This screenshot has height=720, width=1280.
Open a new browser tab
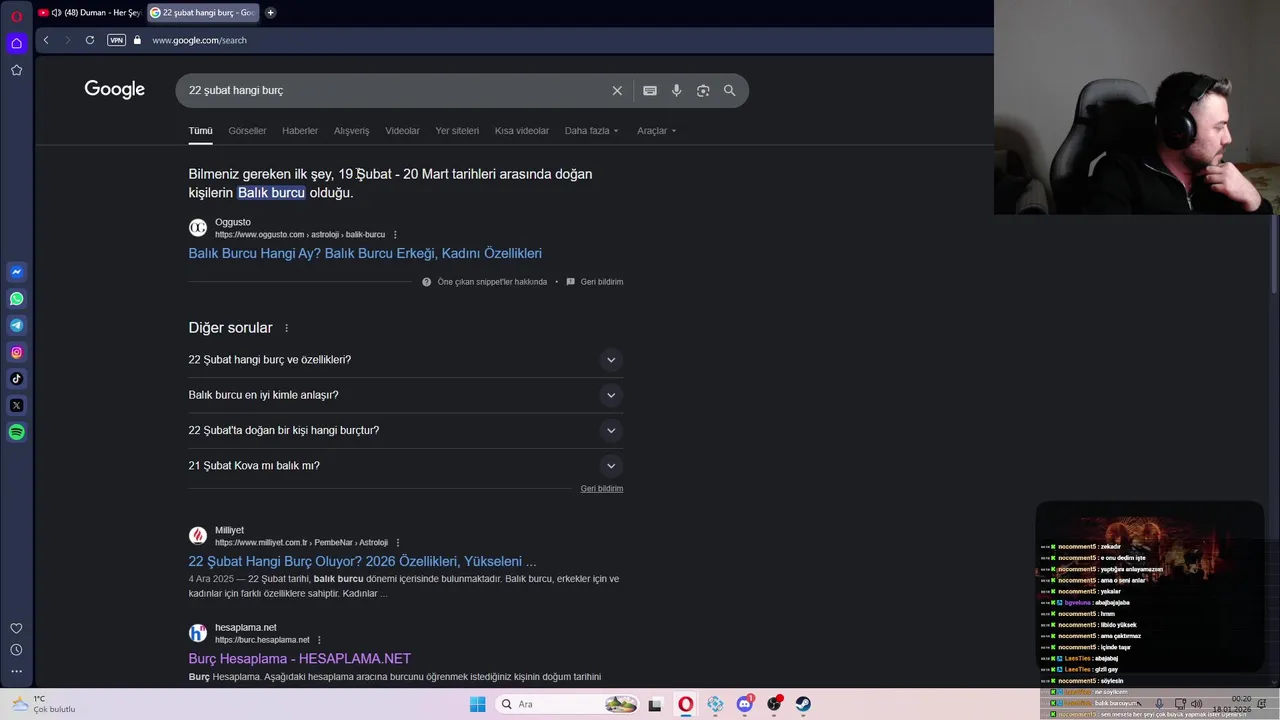pyautogui.click(x=270, y=13)
